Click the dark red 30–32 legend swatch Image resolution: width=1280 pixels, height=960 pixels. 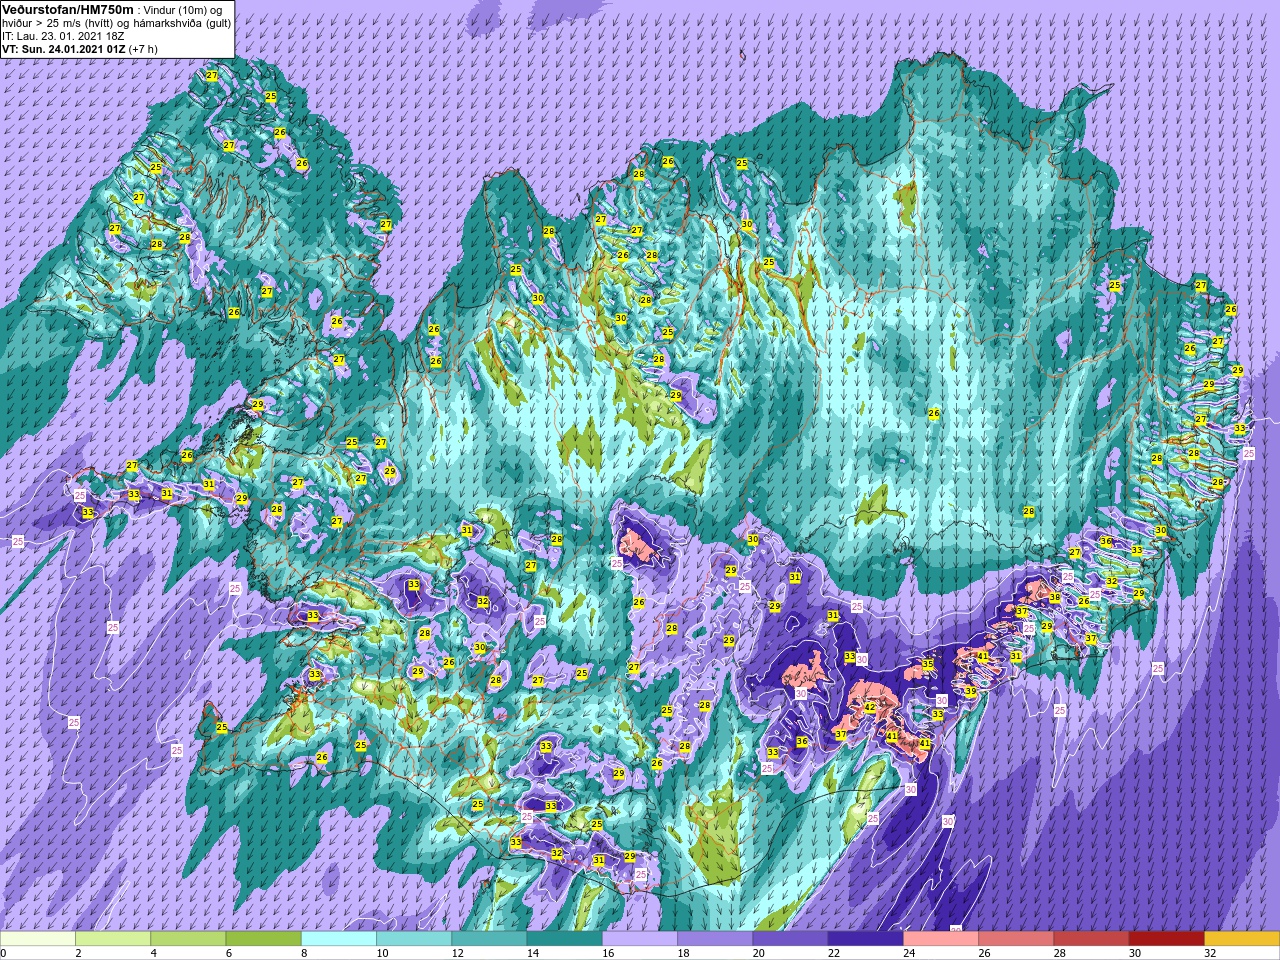click(x=1166, y=939)
